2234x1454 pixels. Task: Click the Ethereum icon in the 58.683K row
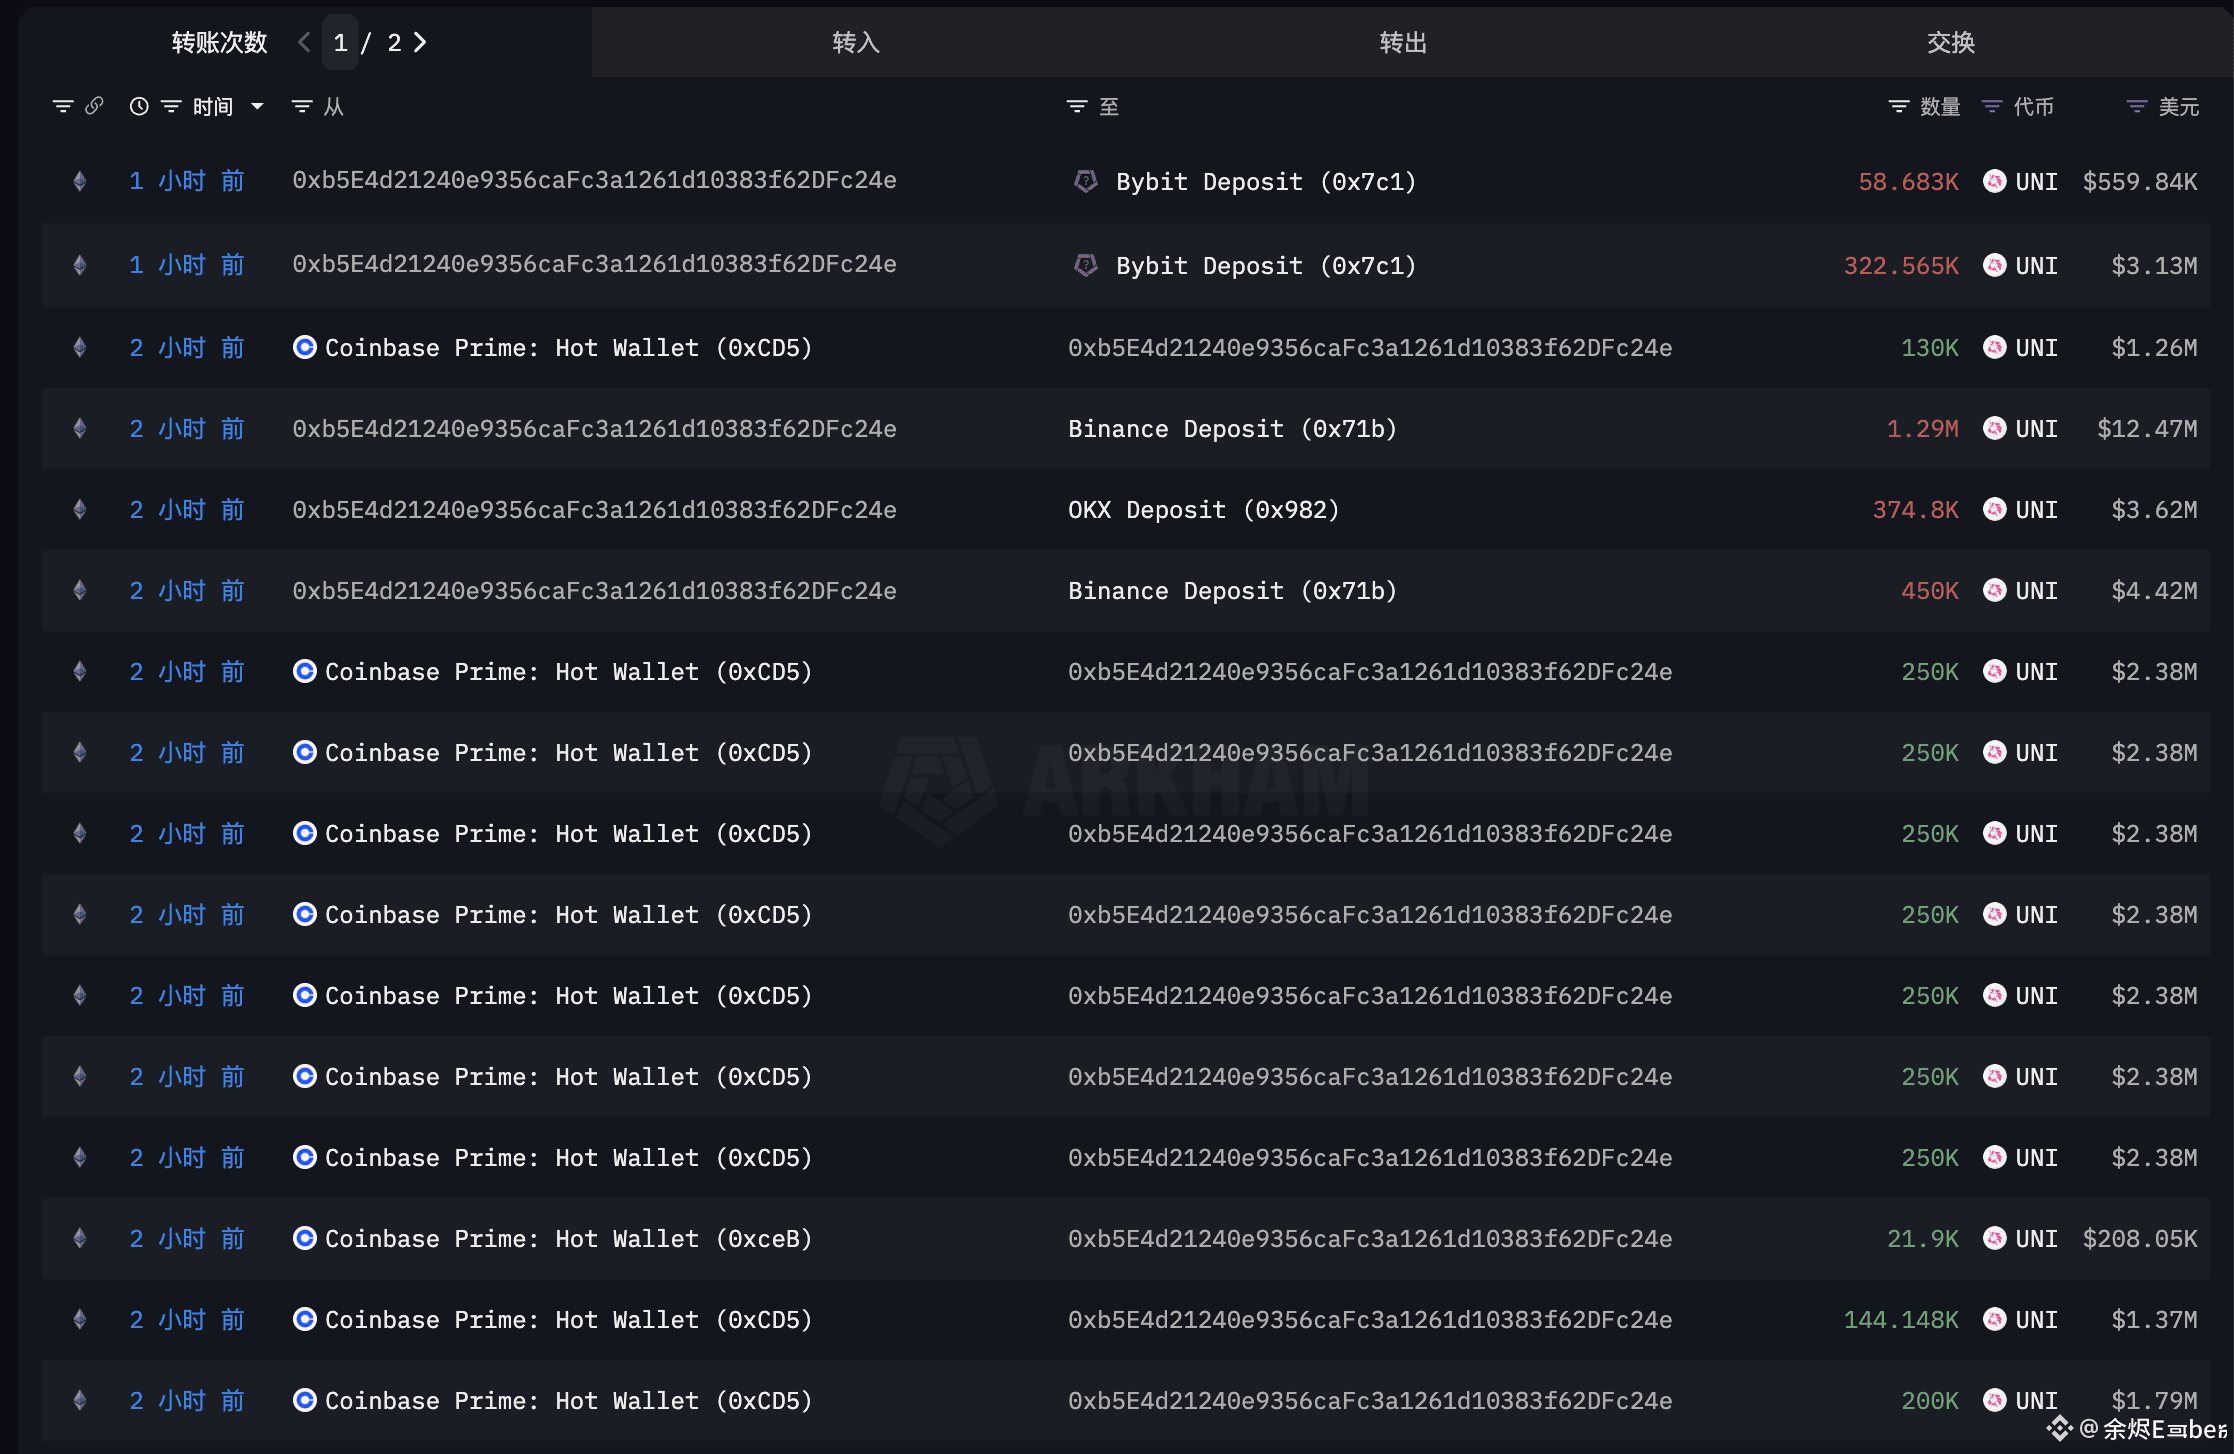(x=80, y=181)
